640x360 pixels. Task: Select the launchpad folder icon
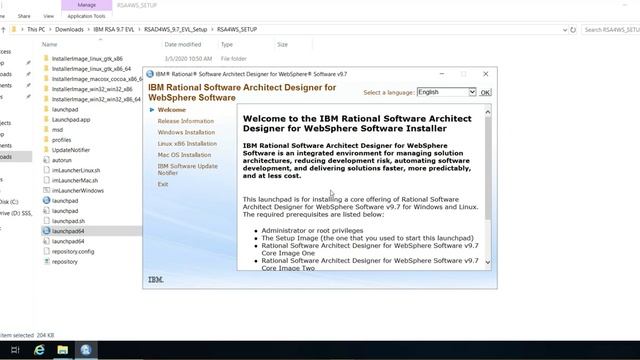pyautogui.click(x=46, y=109)
